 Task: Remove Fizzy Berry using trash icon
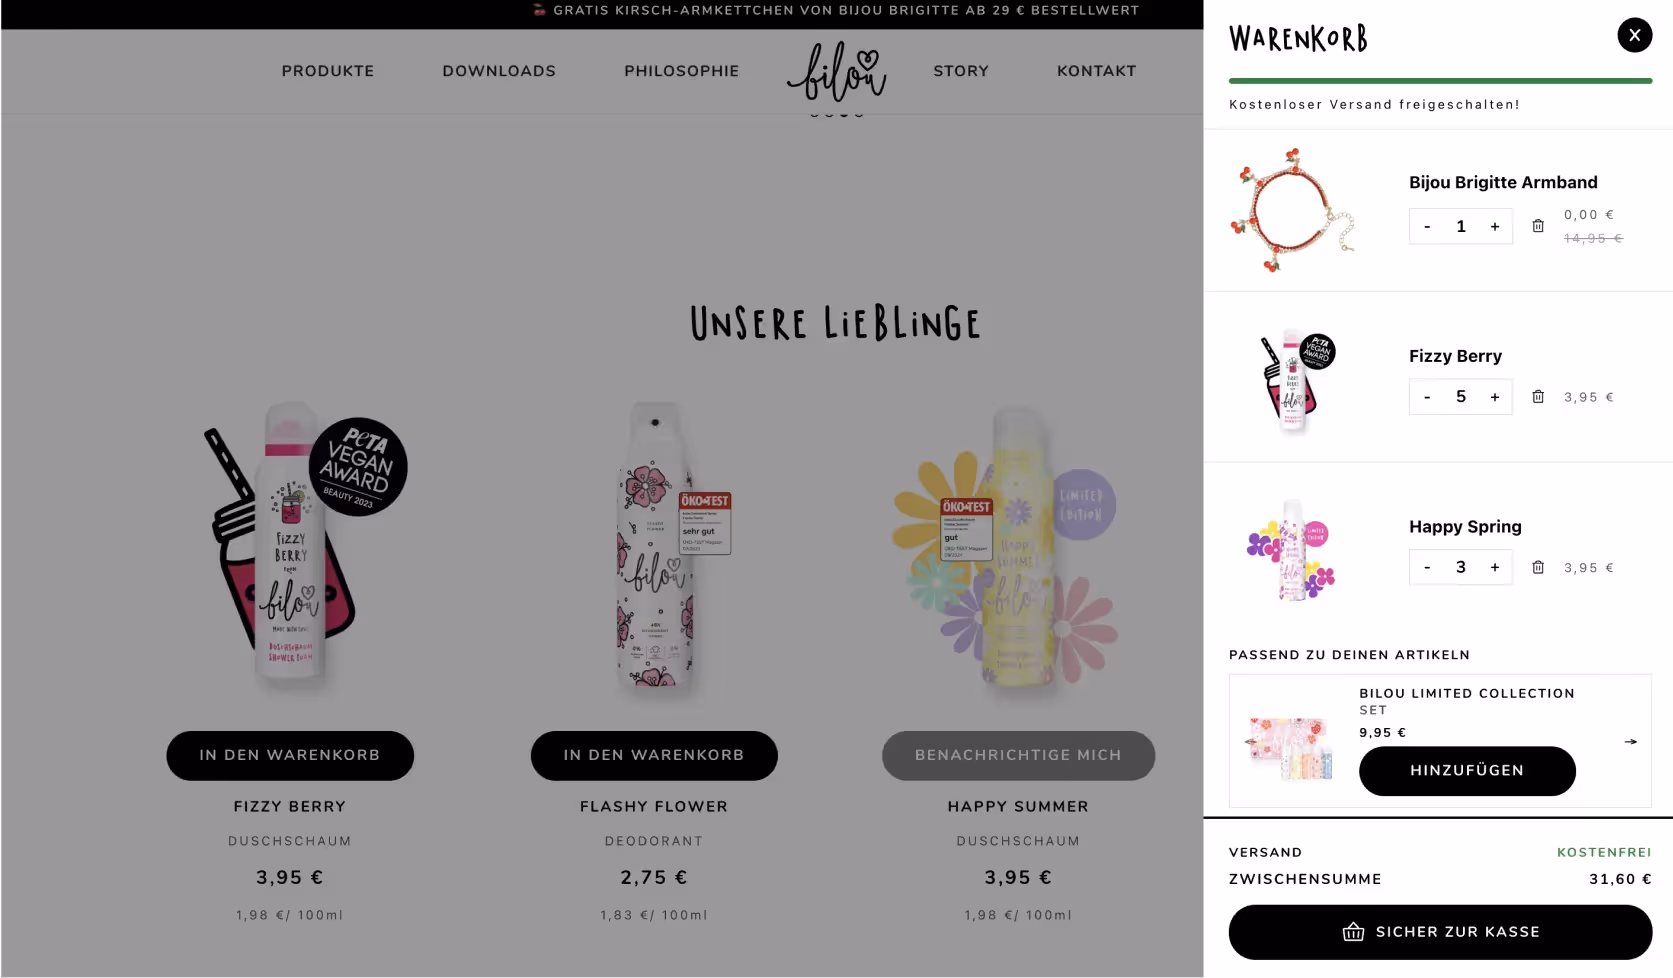coord(1538,397)
